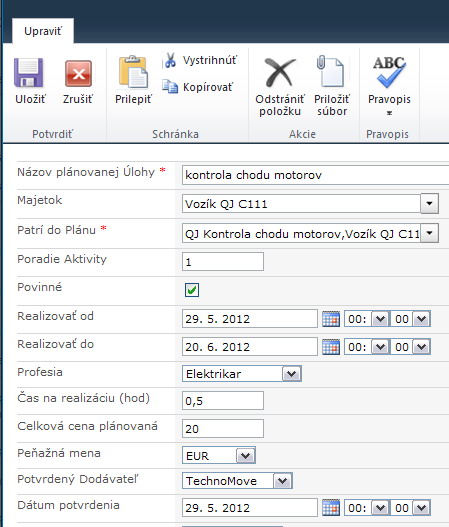Screen dimensions: 449x527
Task: Open calendar picker for Dátum potvrdenia
Action: pos(331,508)
